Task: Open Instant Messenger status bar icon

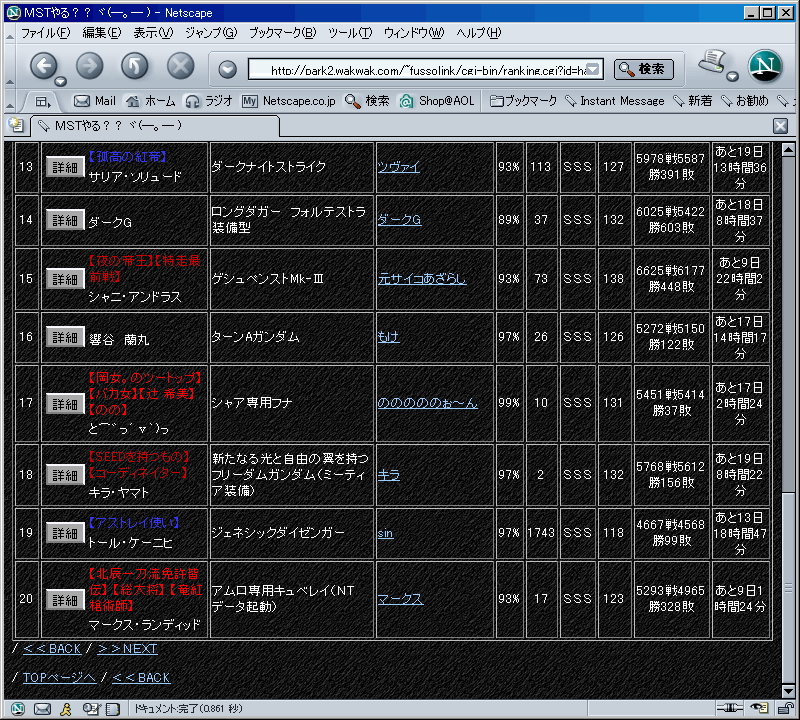Action: pyautogui.click(x=66, y=708)
